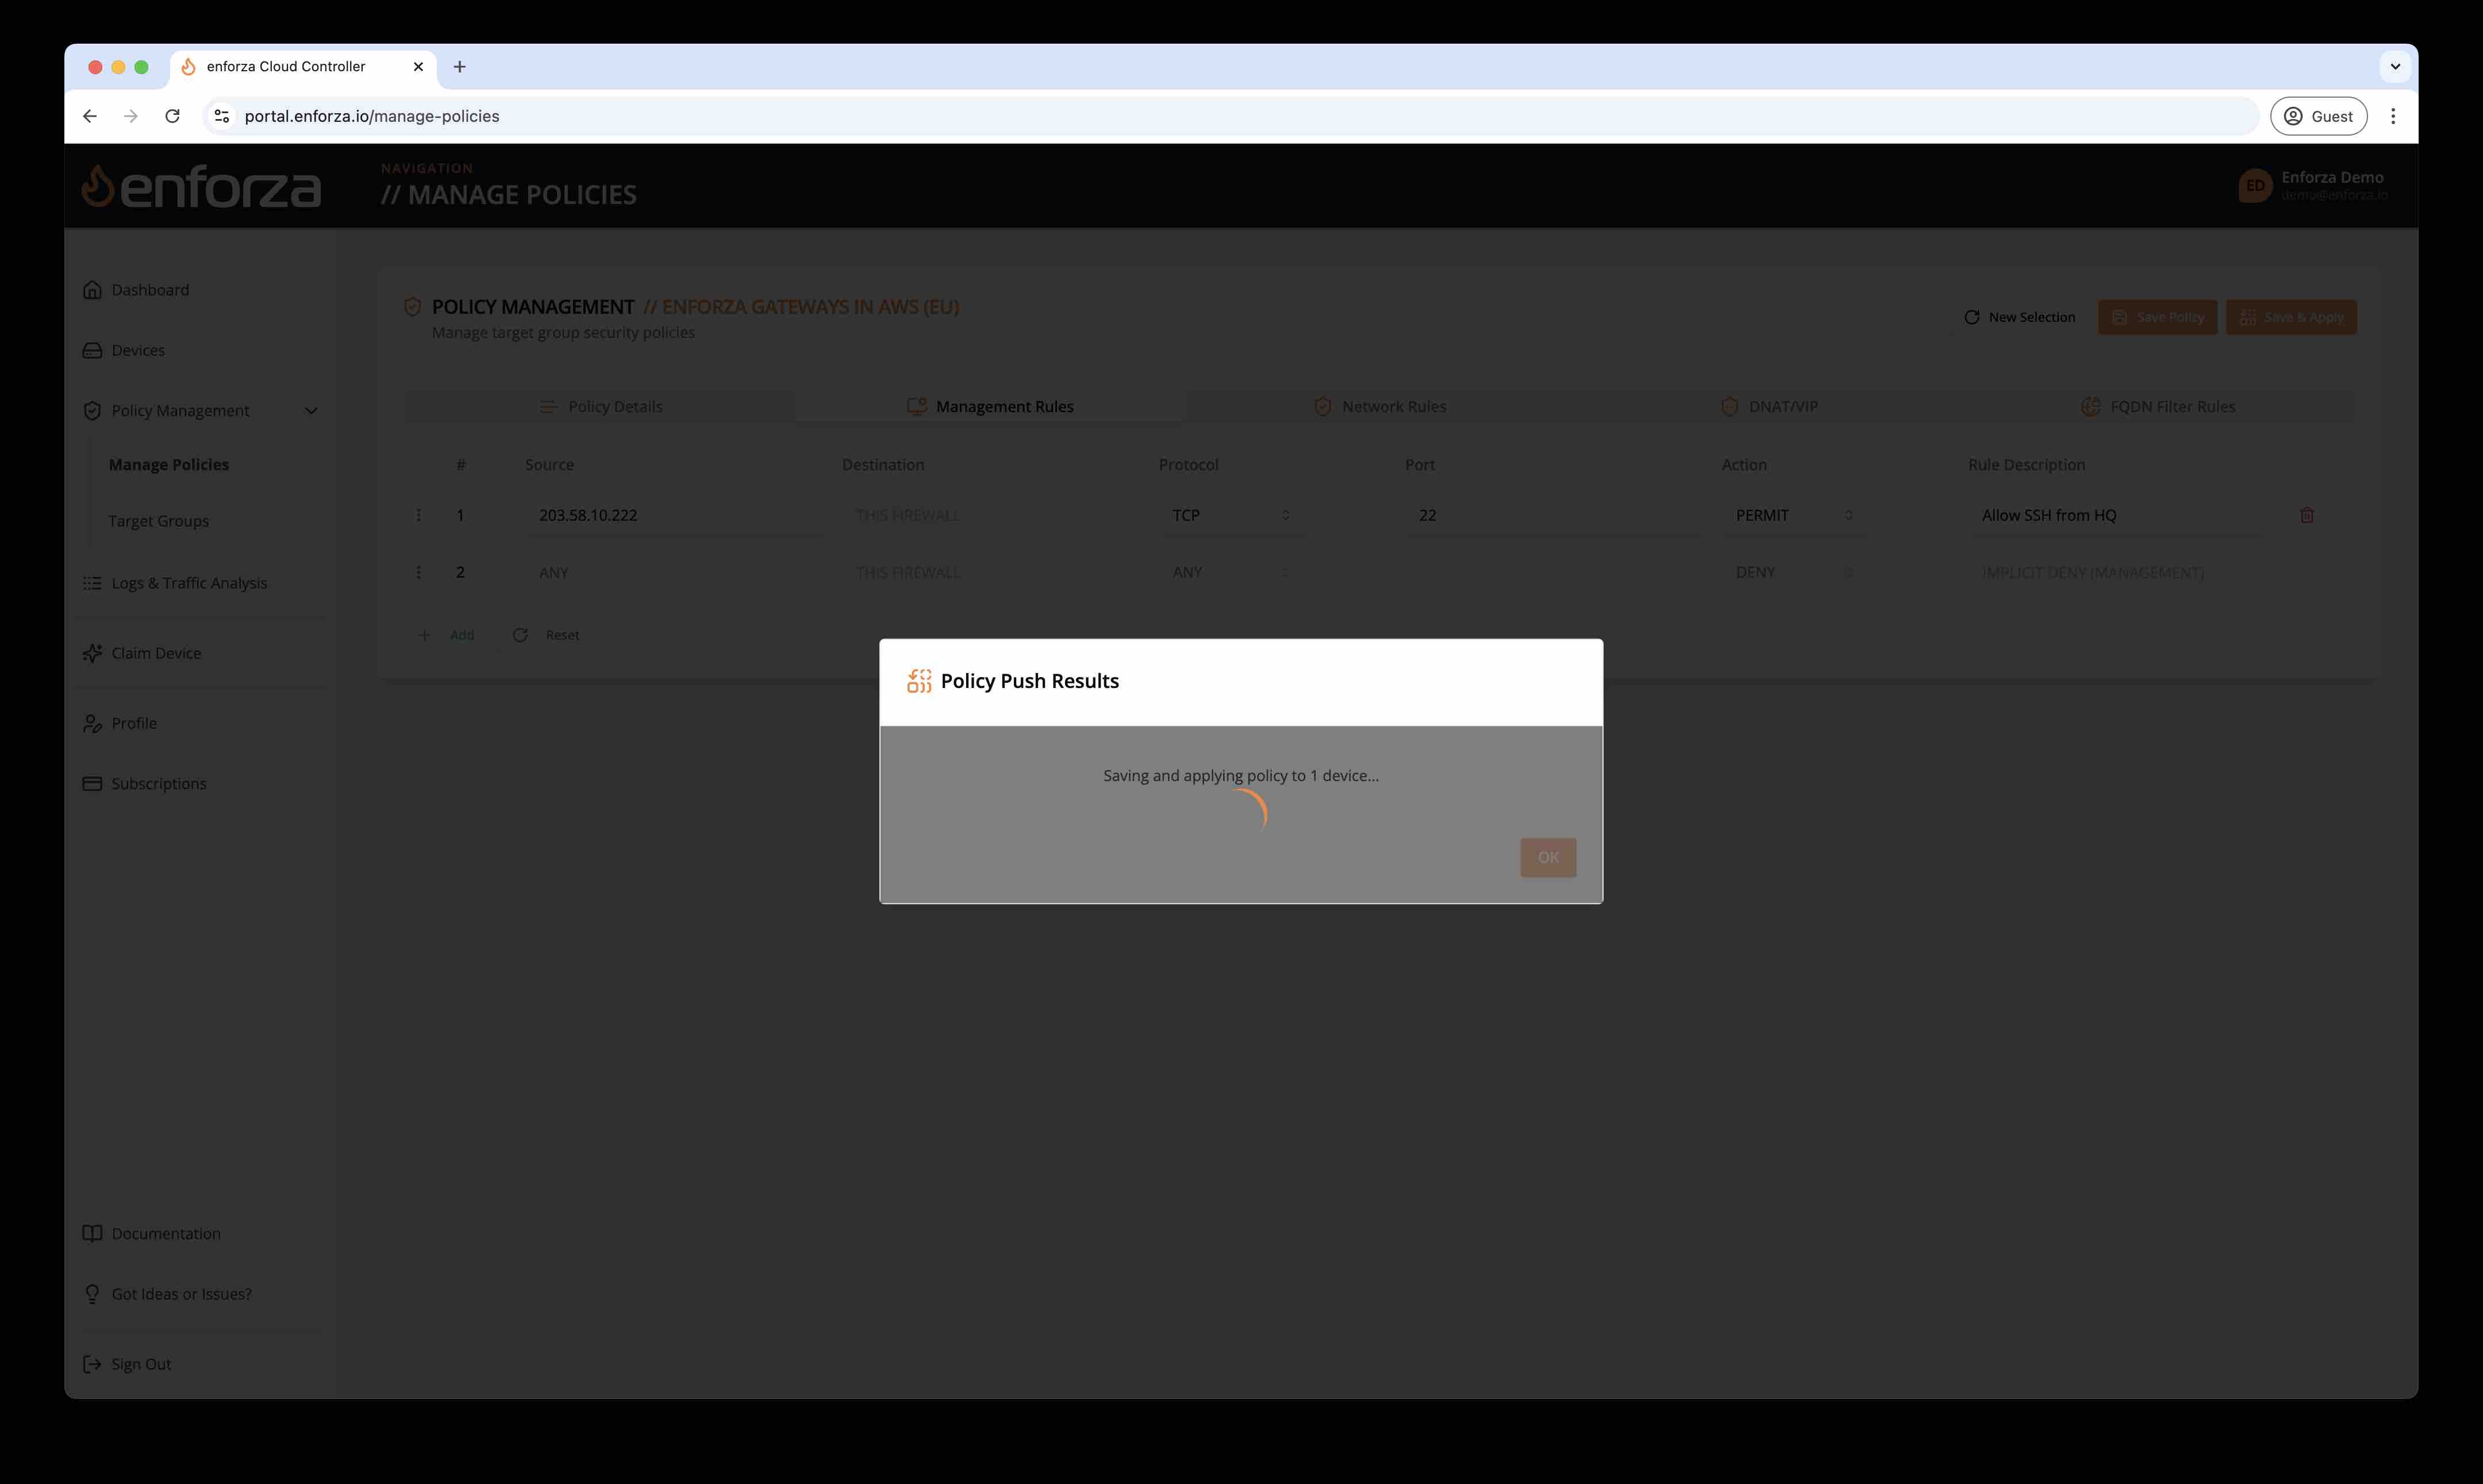Open the ANY protocol dropdown for rule 2
2483x1484 pixels.
tap(1232, 572)
